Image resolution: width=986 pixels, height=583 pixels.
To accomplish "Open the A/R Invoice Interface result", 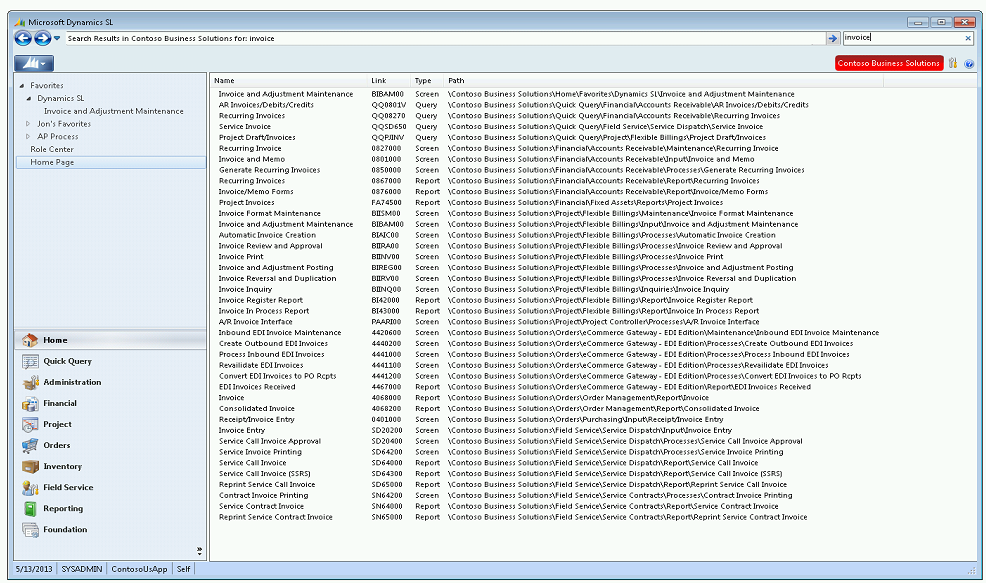I will click(255, 322).
